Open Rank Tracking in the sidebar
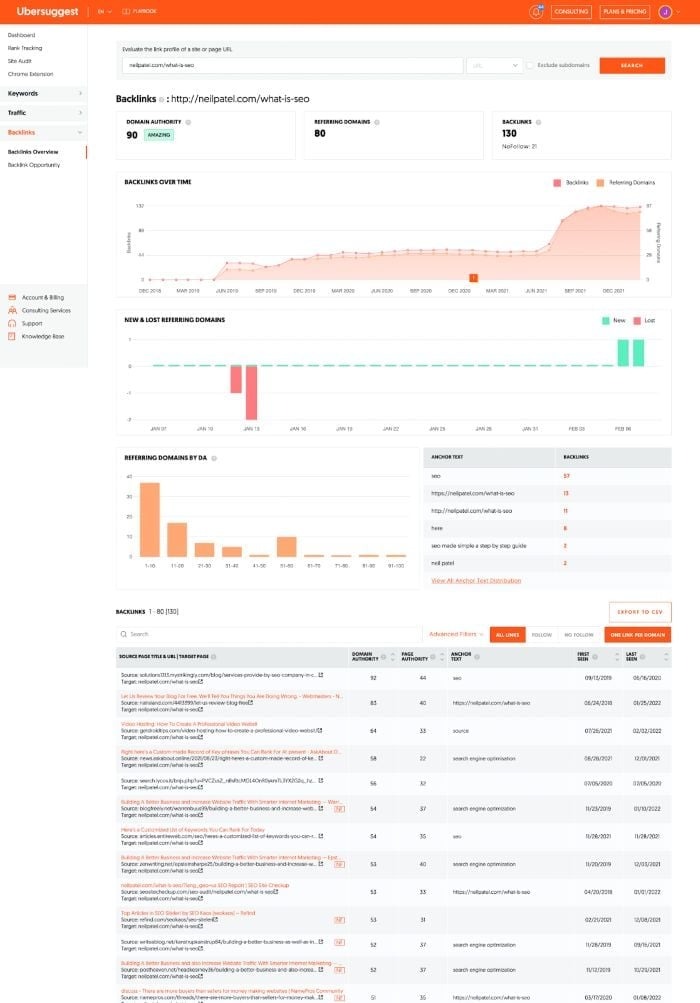Screen dimensions: 700x1003 [25, 48]
